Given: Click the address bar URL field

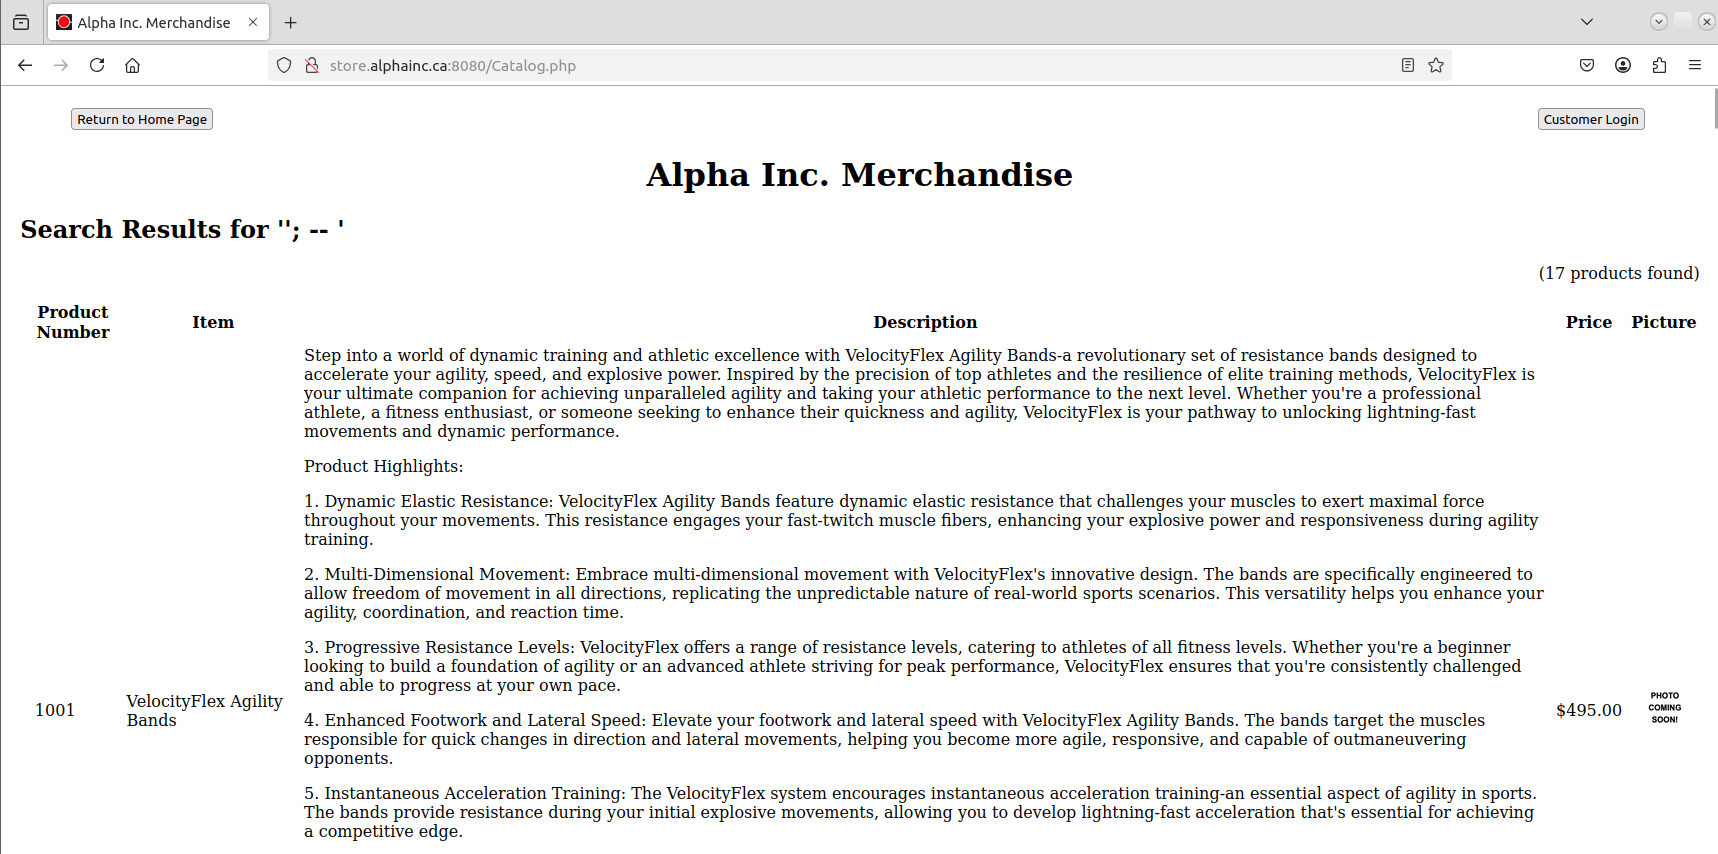Looking at the screenshot, I should click(850, 65).
